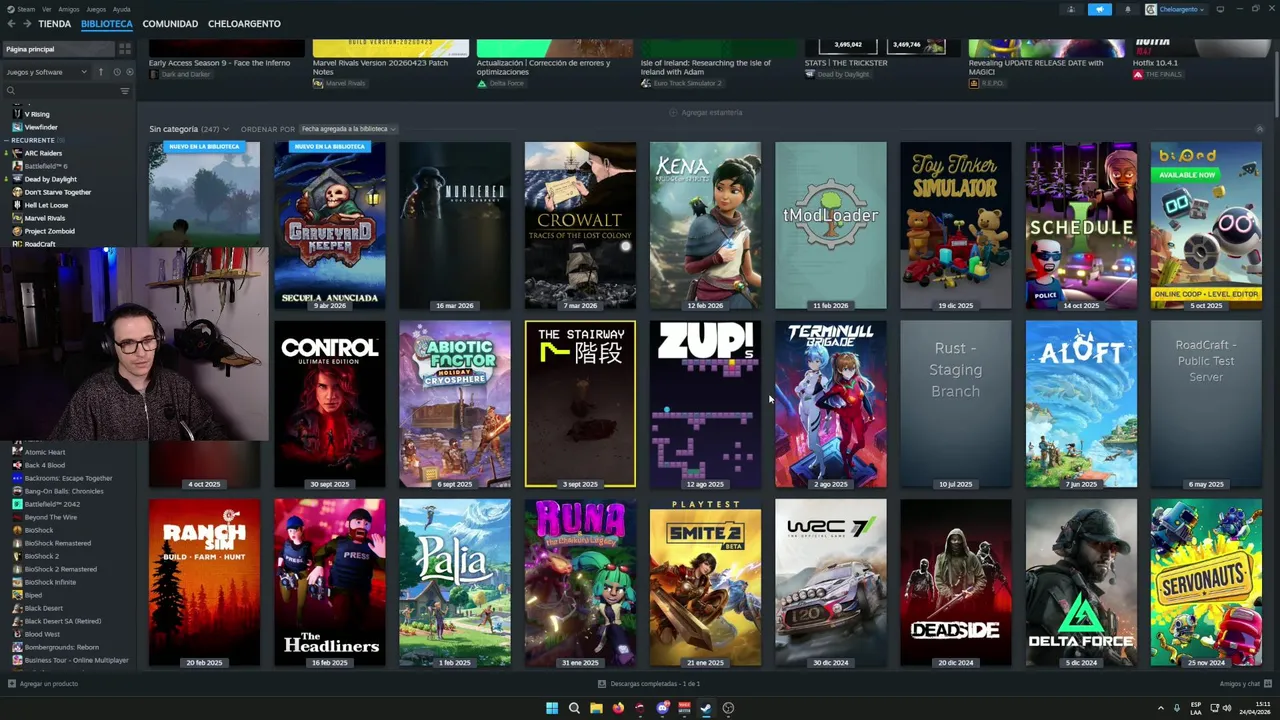
Task: Open Control Ultimate Edition cover
Action: click(329, 404)
